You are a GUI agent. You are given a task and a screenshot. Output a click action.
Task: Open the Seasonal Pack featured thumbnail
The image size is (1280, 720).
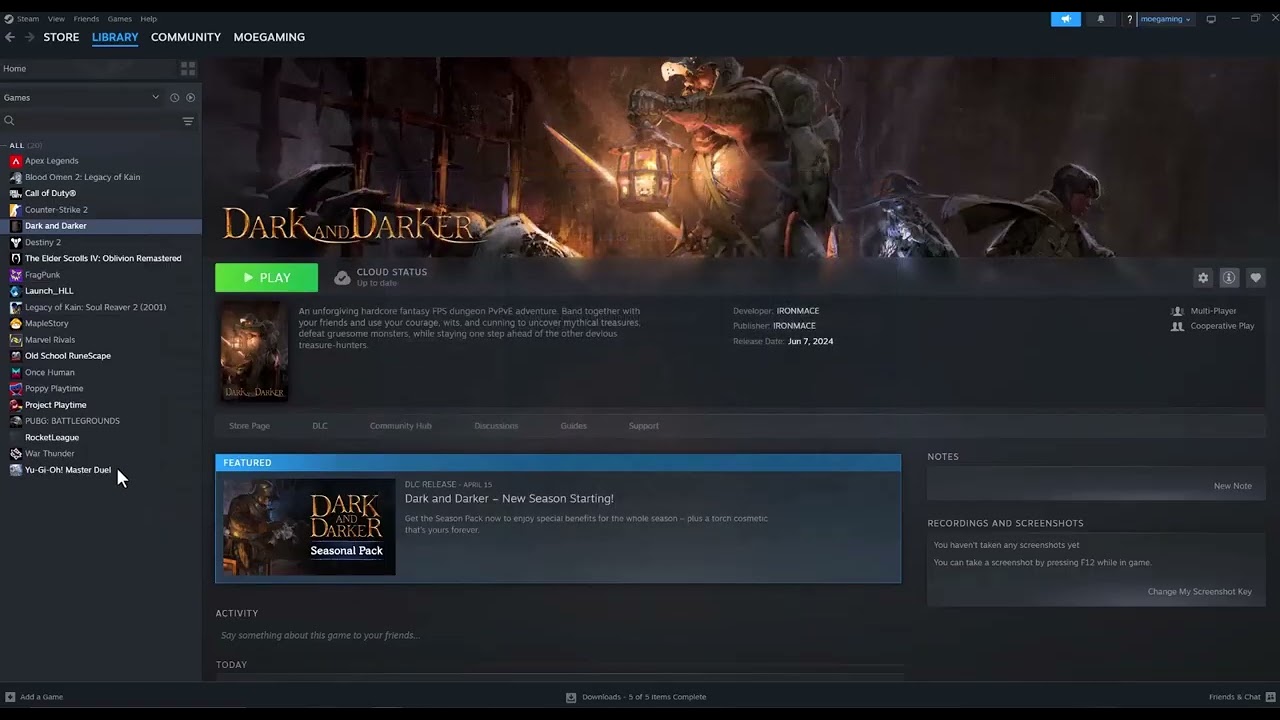309,527
